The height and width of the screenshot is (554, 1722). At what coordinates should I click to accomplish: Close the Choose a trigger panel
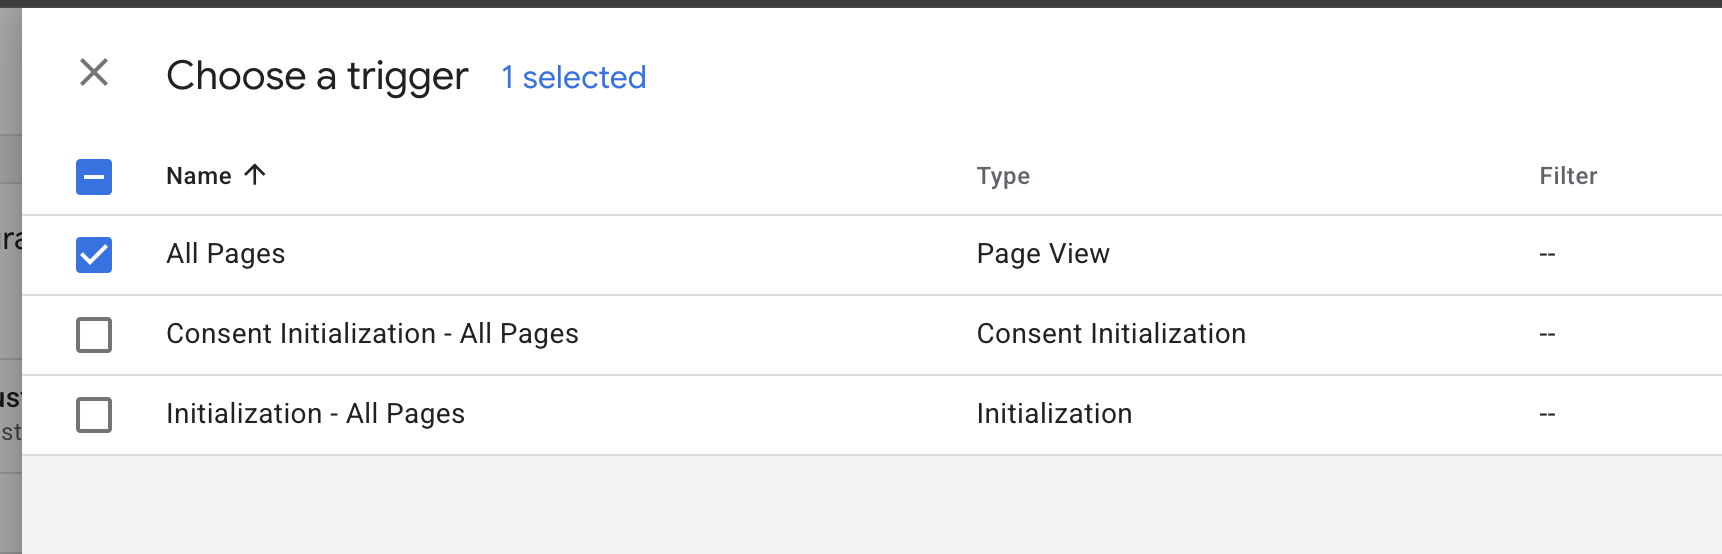click(x=94, y=72)
